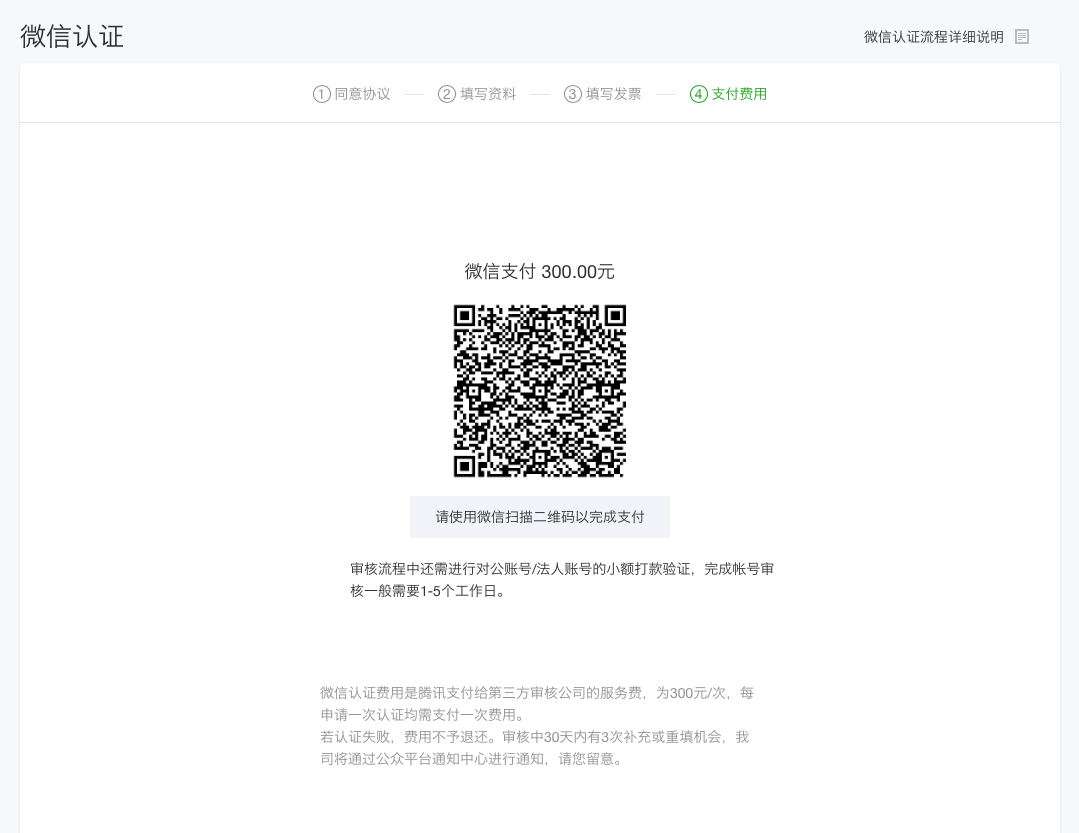Click the 微信认证 page heading
Screen dimensions: 1079x833
click(x=72, y=36)
